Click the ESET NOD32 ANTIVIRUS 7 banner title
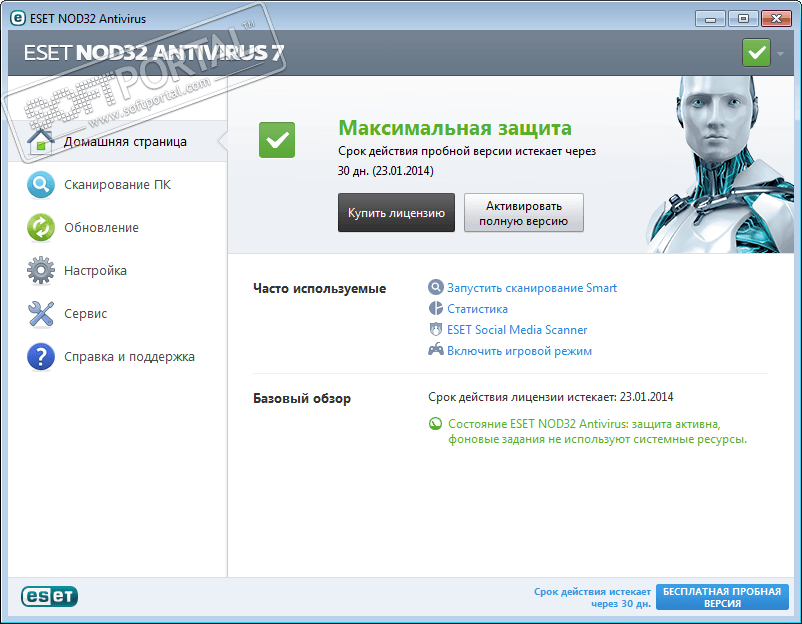 pyautogui.click(x=154, y=53)
